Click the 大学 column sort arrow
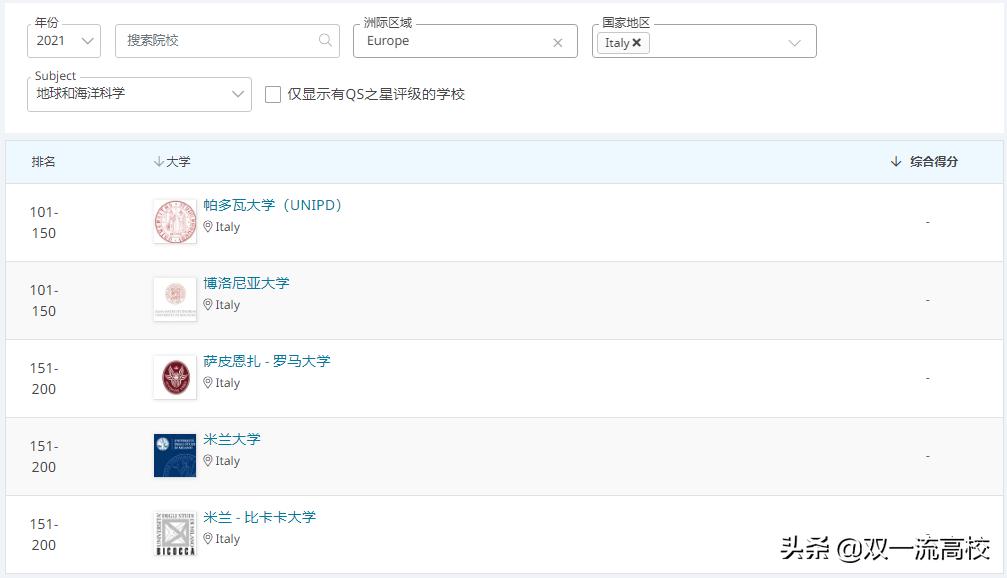This screenshot has height=578, width=1007. 160,161
